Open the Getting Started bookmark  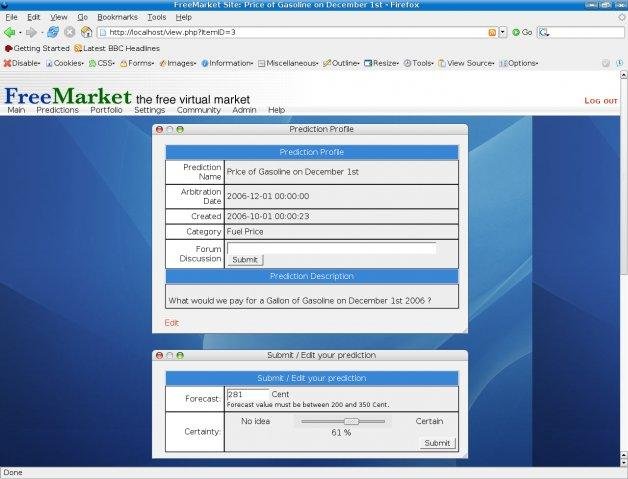tap(37, 48)
